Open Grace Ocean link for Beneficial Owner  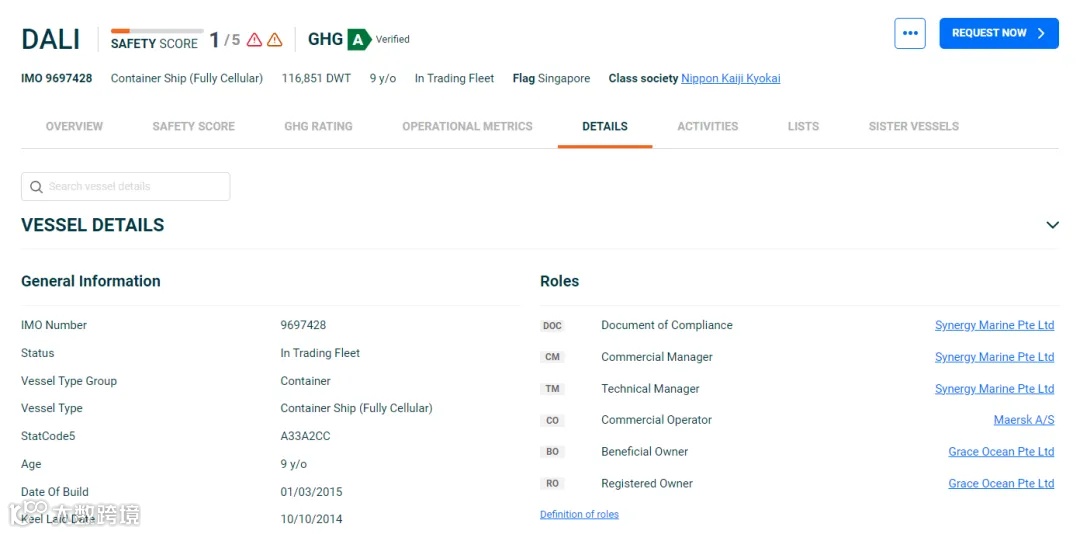[x=1001, y=451]
